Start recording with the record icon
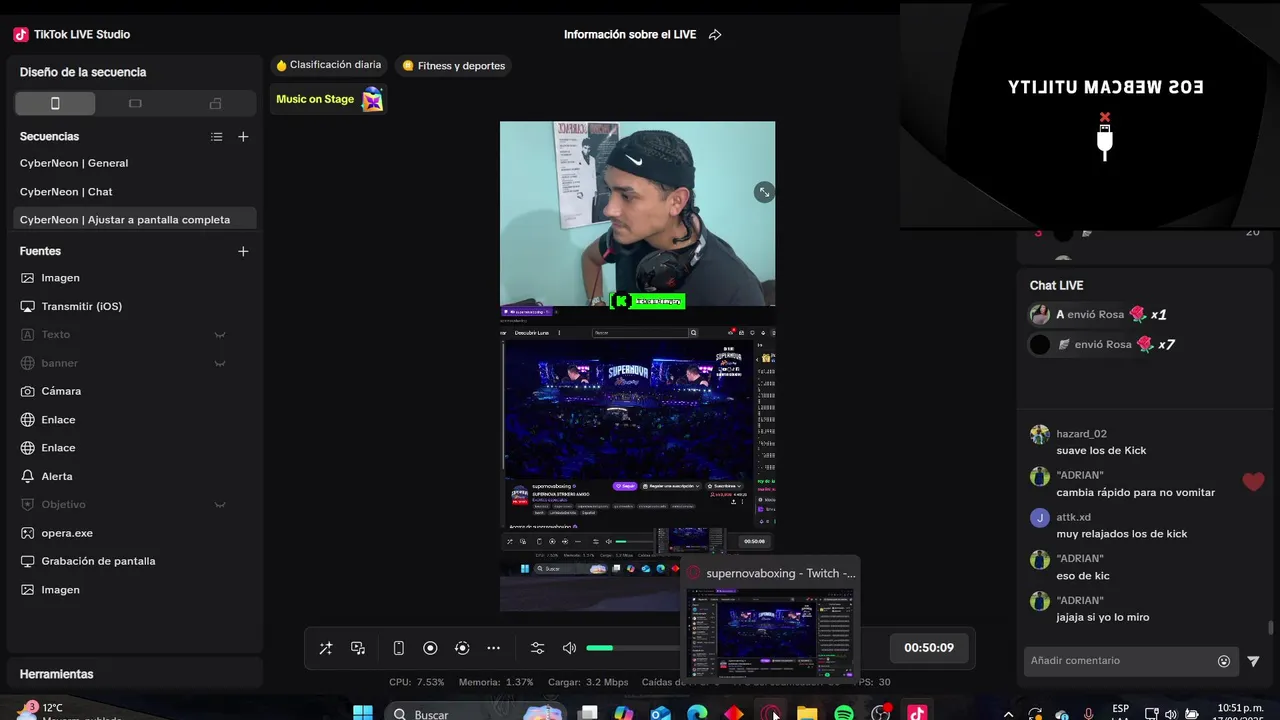This screenshot has width=1280, height=720. point(430,648)
